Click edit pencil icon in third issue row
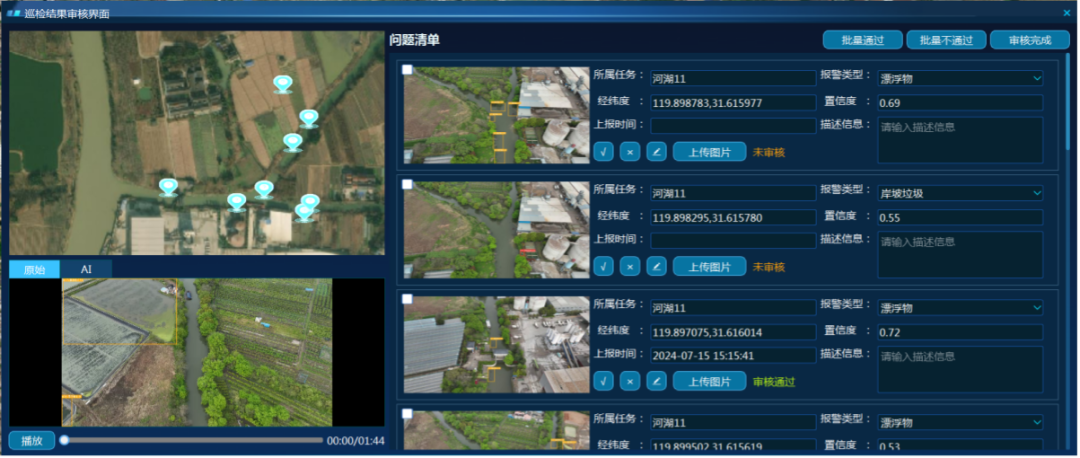The height and width of the screenshot is (458, 1080). click(656, 381)
